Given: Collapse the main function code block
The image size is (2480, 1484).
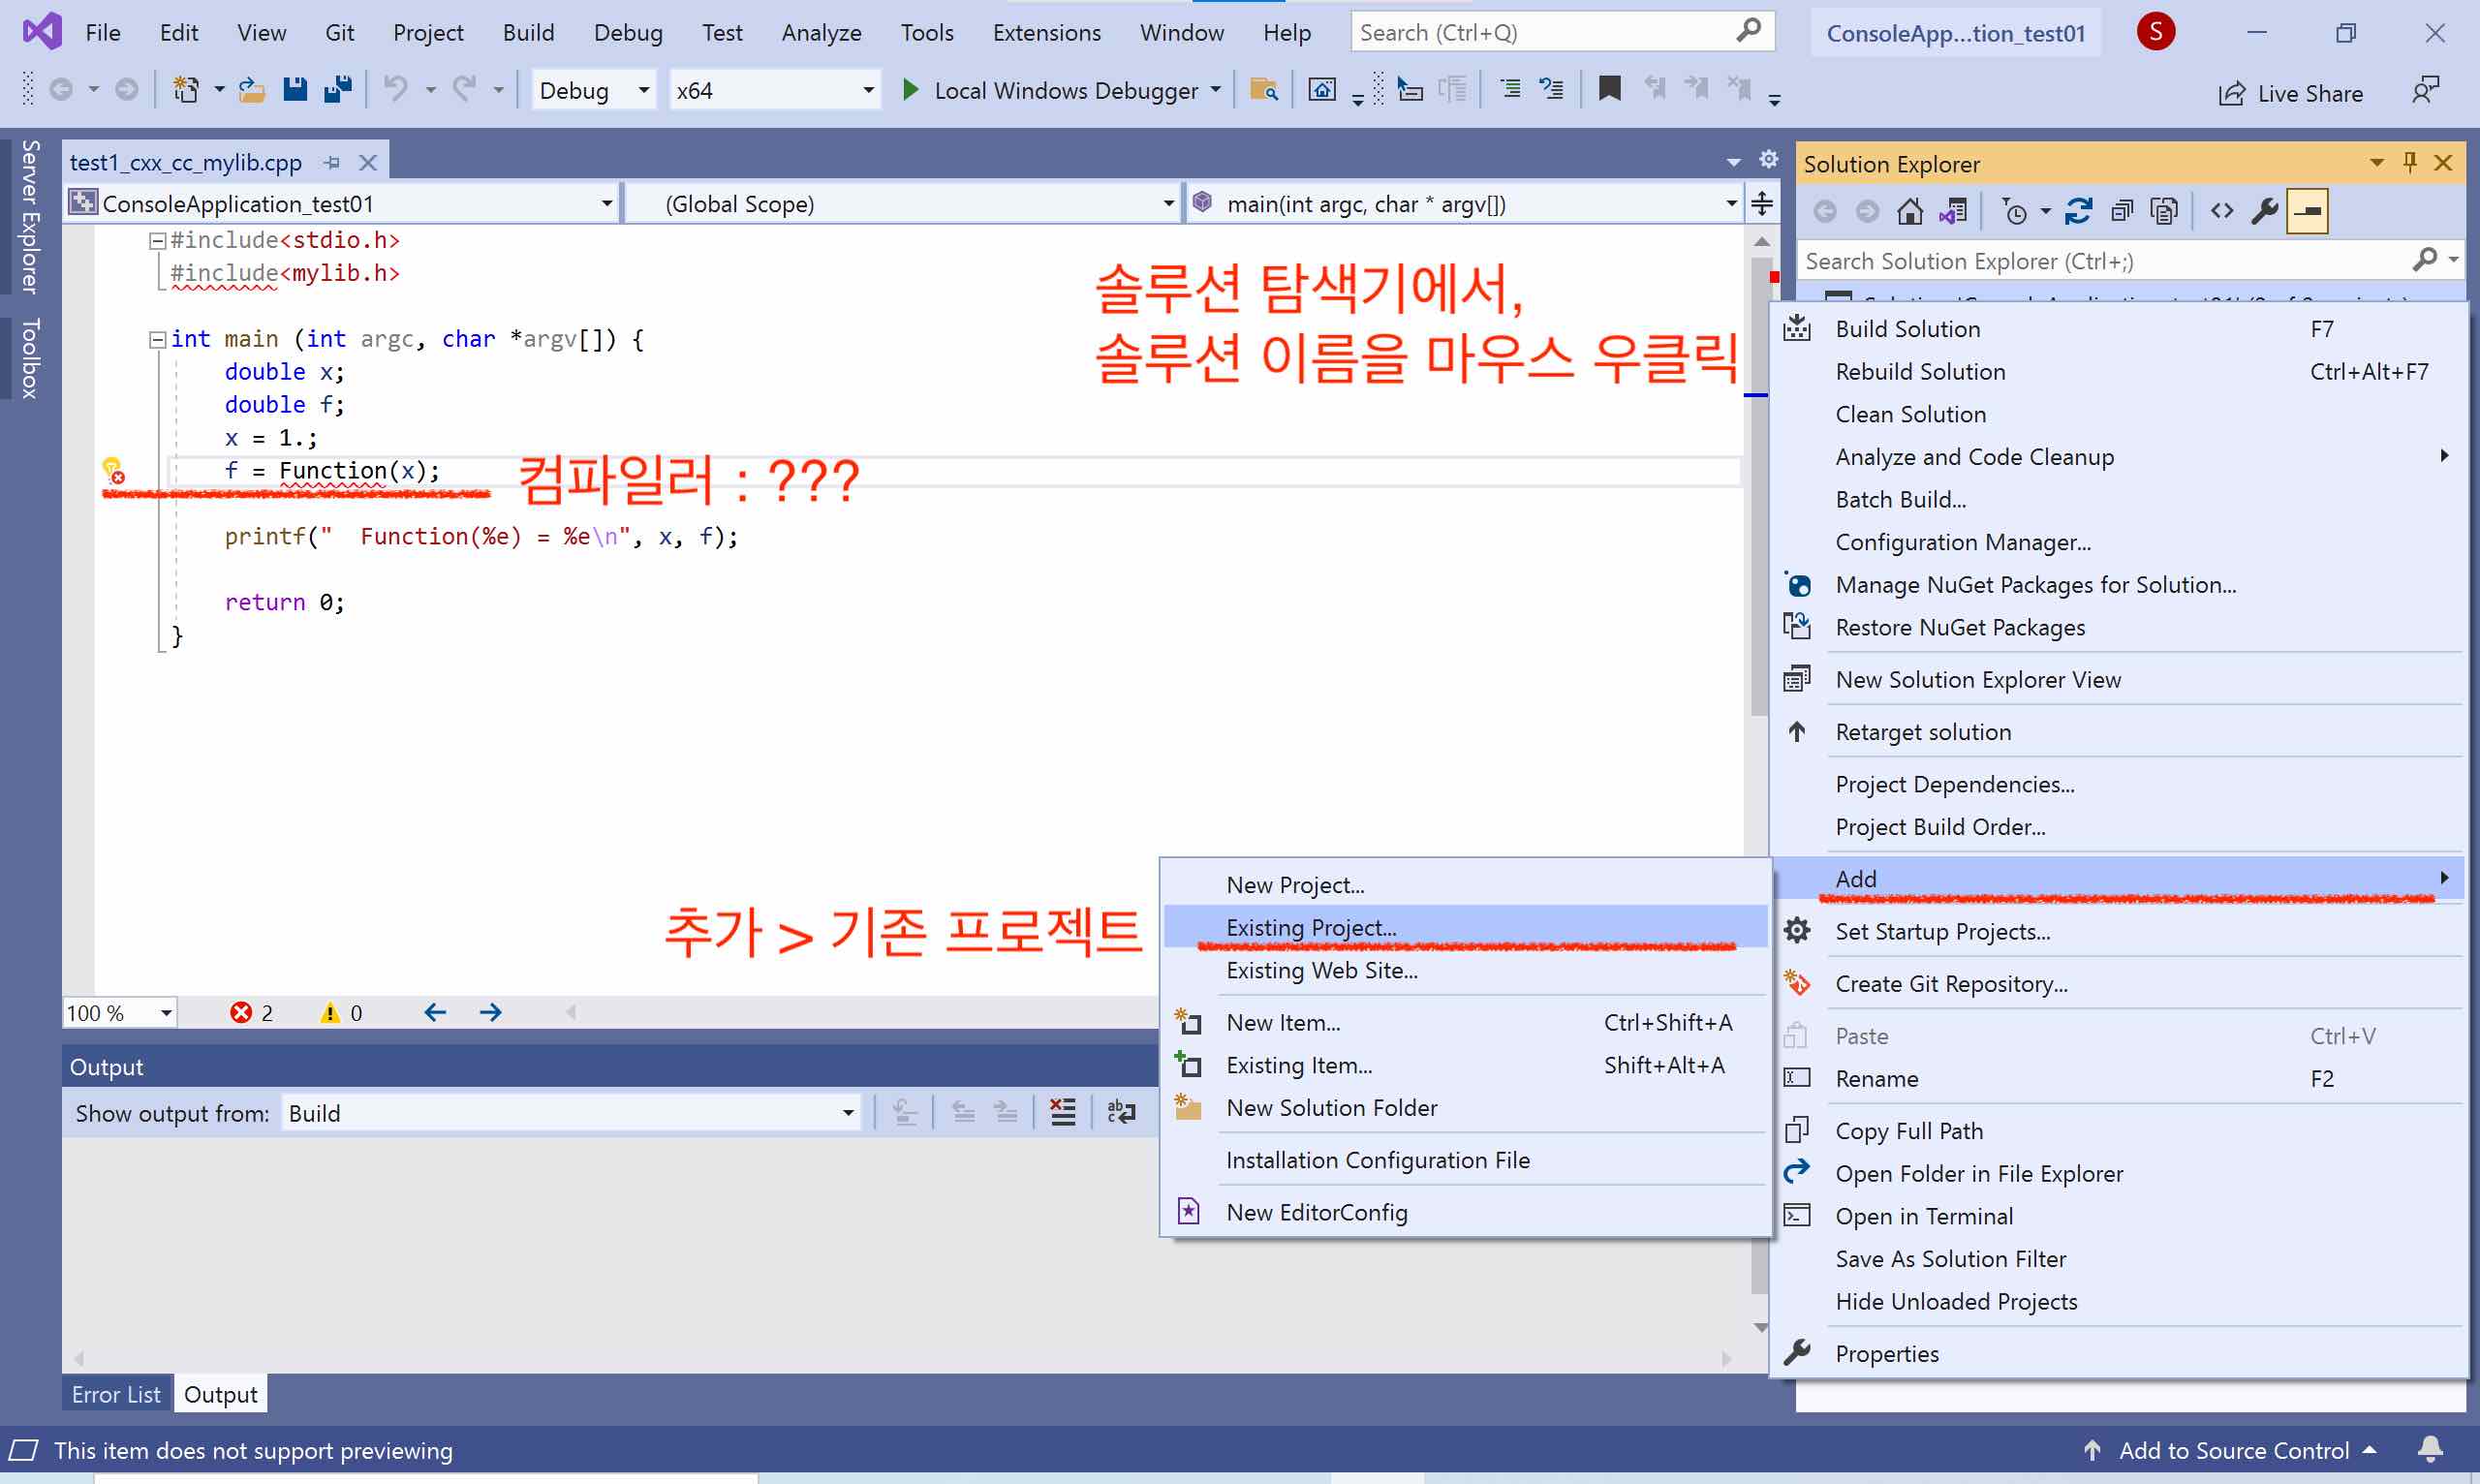Looking at the screenshot, I should coord(157,340).
